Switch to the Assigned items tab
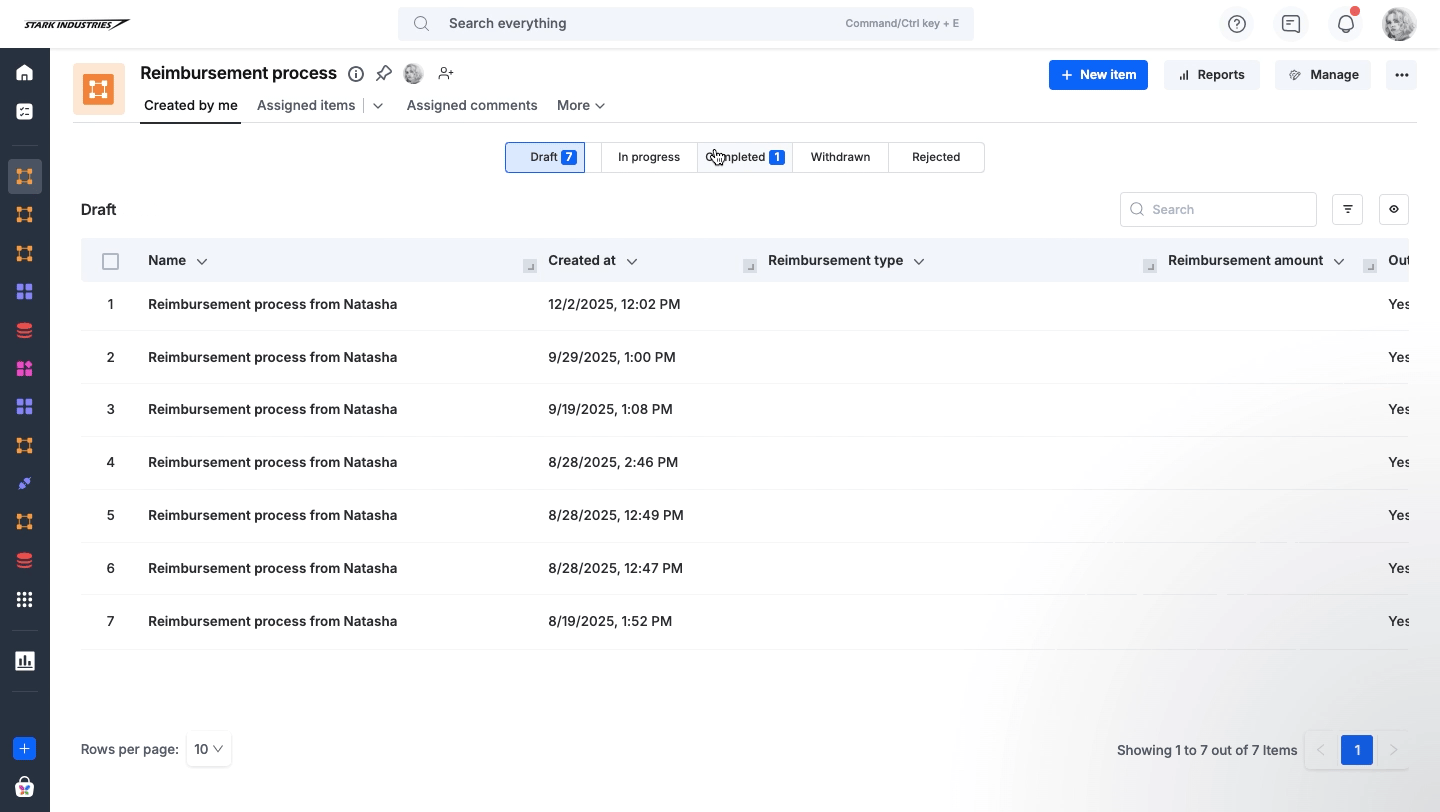 [306, 105]
